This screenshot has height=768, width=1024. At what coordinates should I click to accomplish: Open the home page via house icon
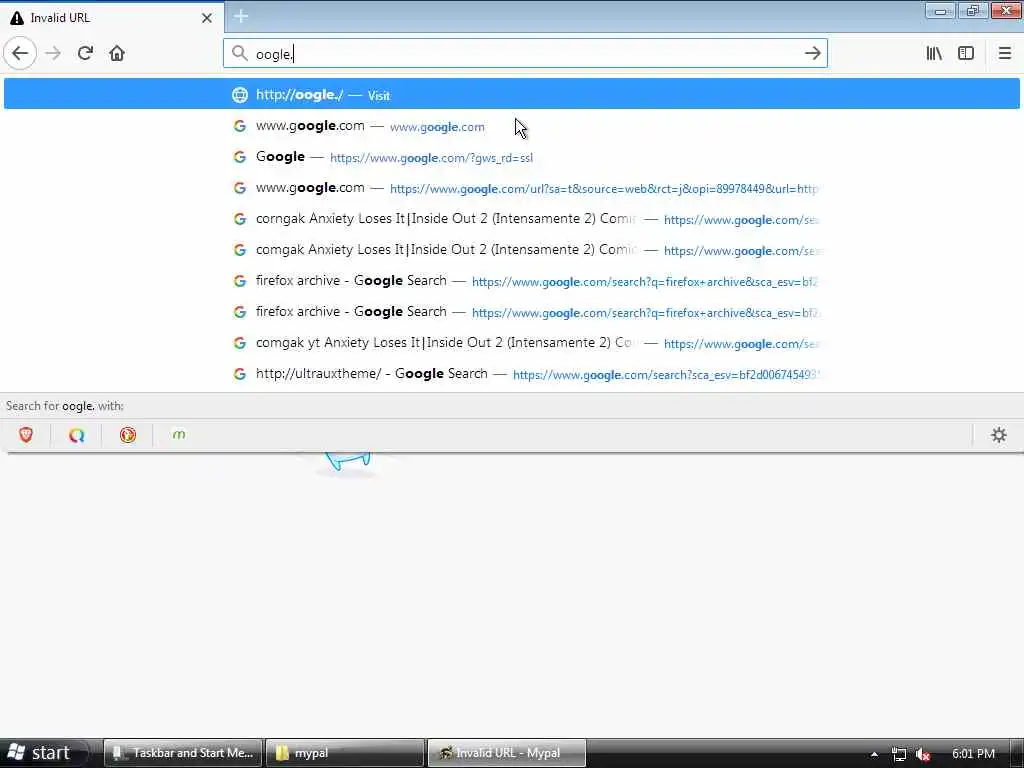117,53
